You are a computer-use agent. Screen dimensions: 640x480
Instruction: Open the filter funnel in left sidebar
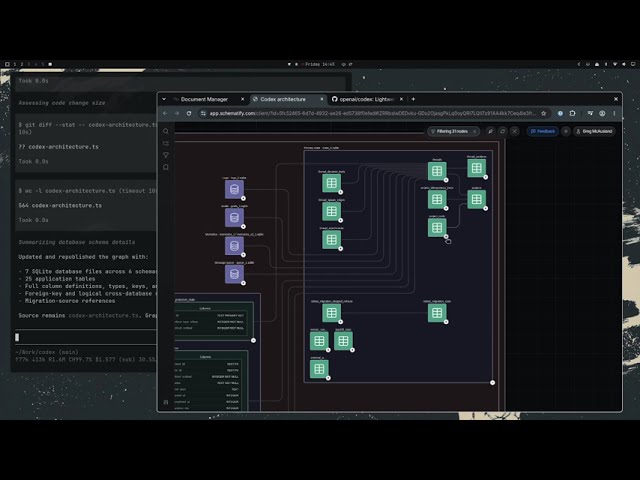(166, 155)
